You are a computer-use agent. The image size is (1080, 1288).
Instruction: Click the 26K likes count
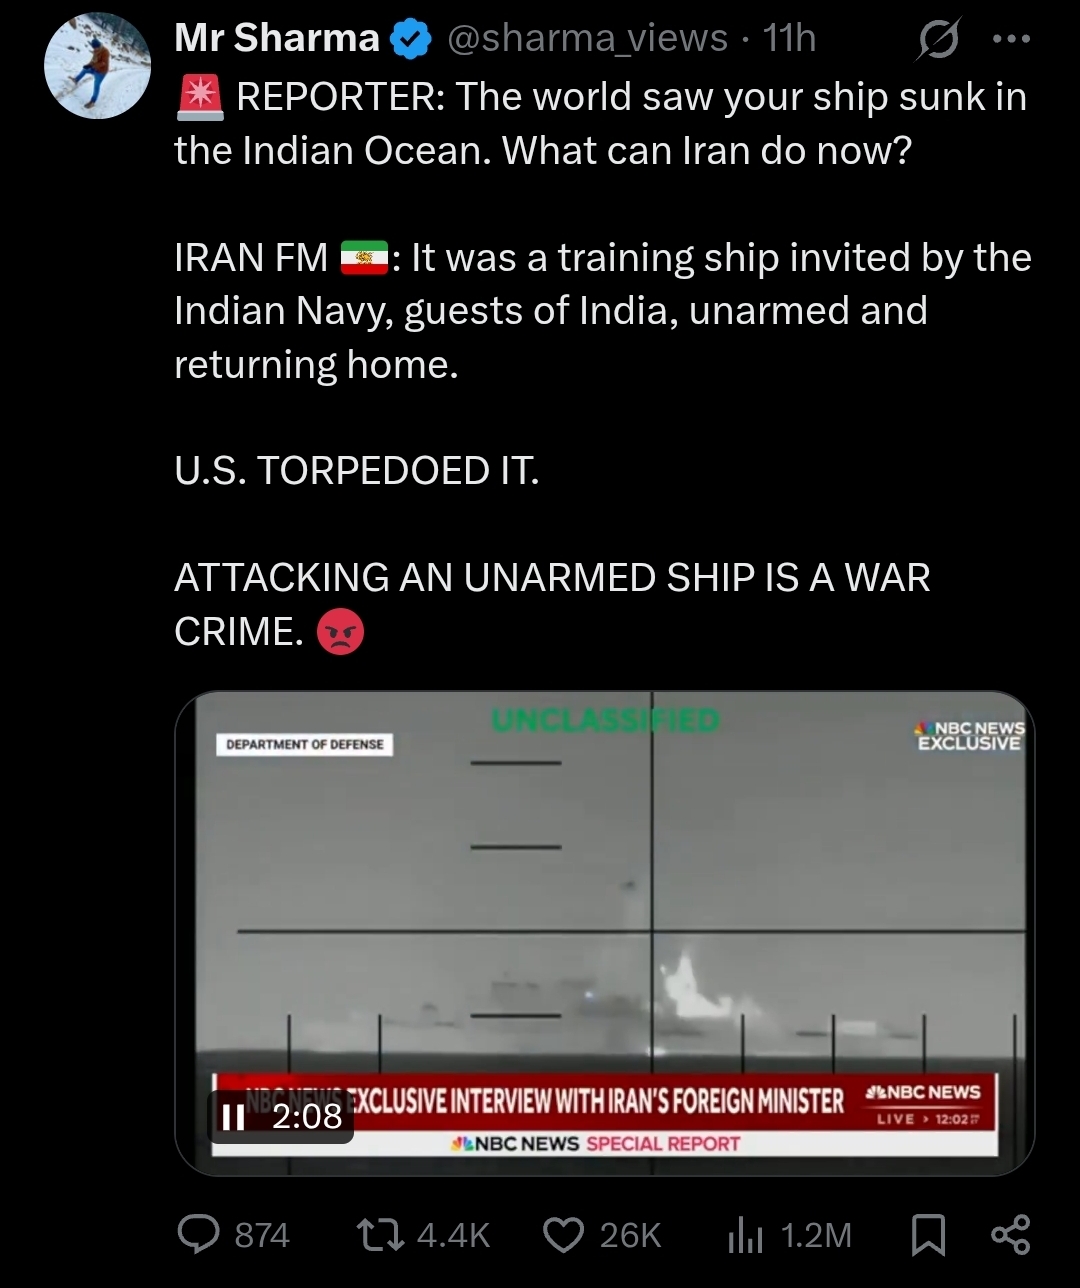(x=631, y=1236)
